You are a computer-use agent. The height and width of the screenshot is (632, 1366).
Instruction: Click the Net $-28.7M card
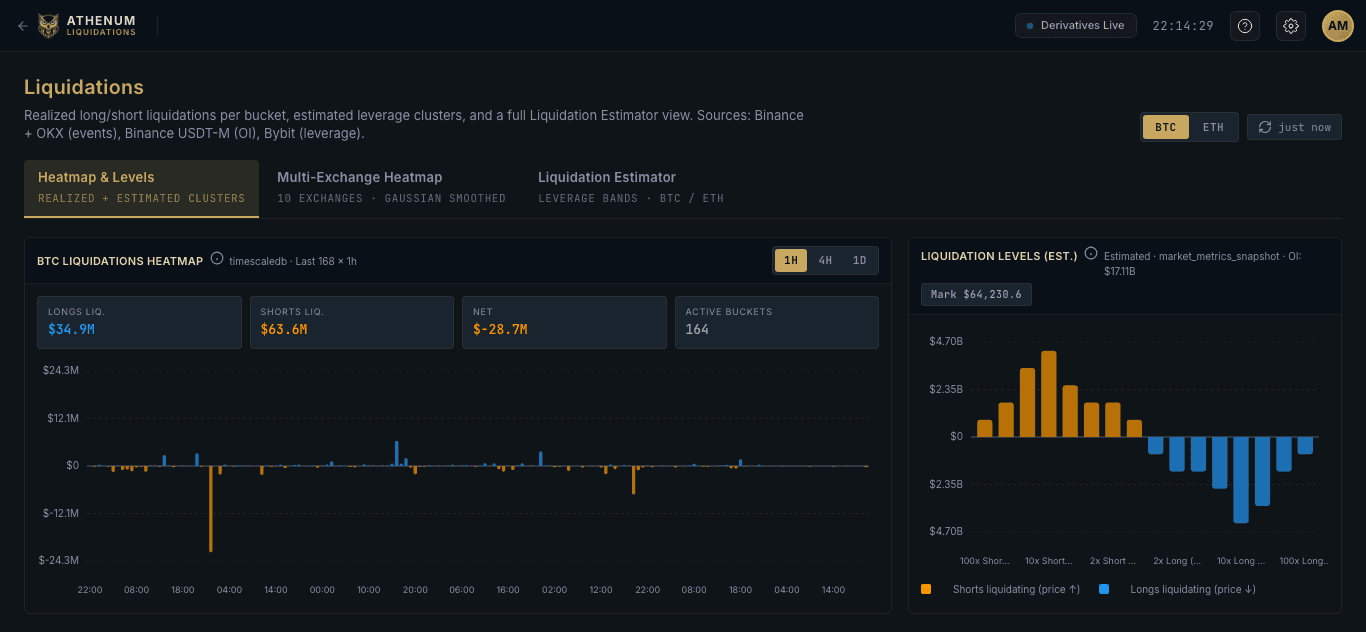tap(564, 322)
